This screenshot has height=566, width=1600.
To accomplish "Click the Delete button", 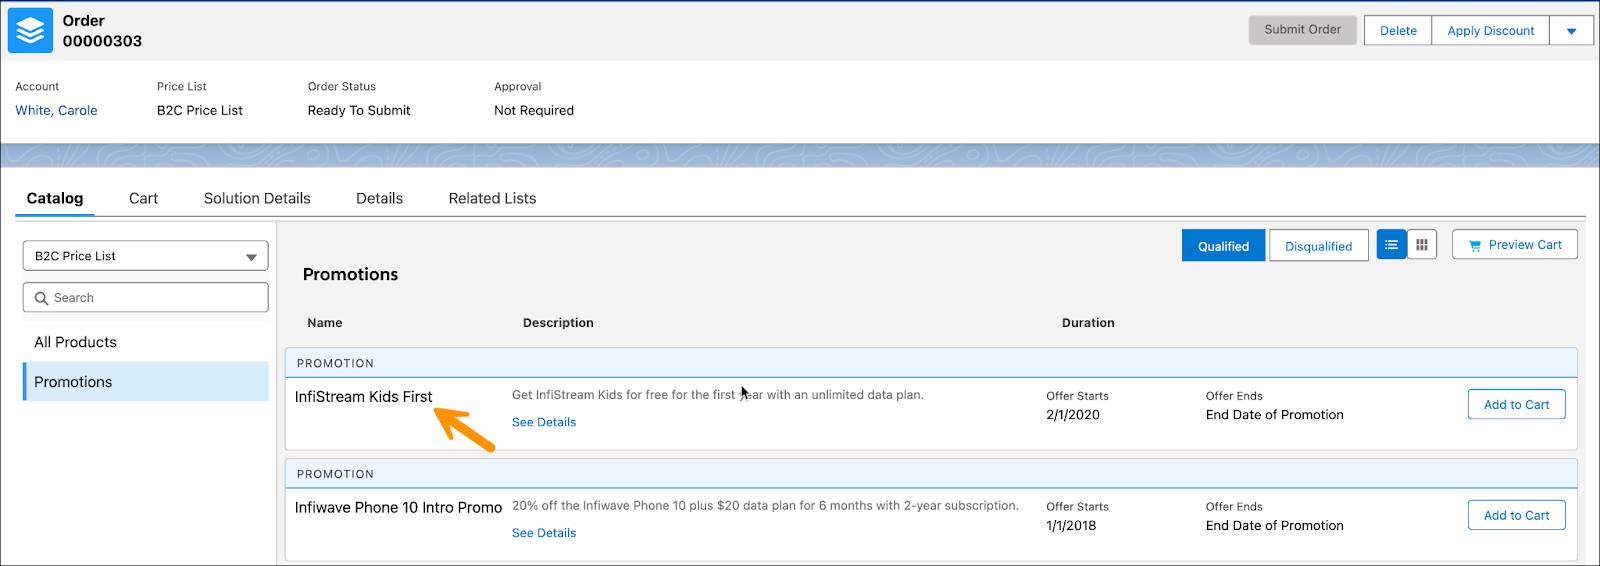I will coord(1398,31).
